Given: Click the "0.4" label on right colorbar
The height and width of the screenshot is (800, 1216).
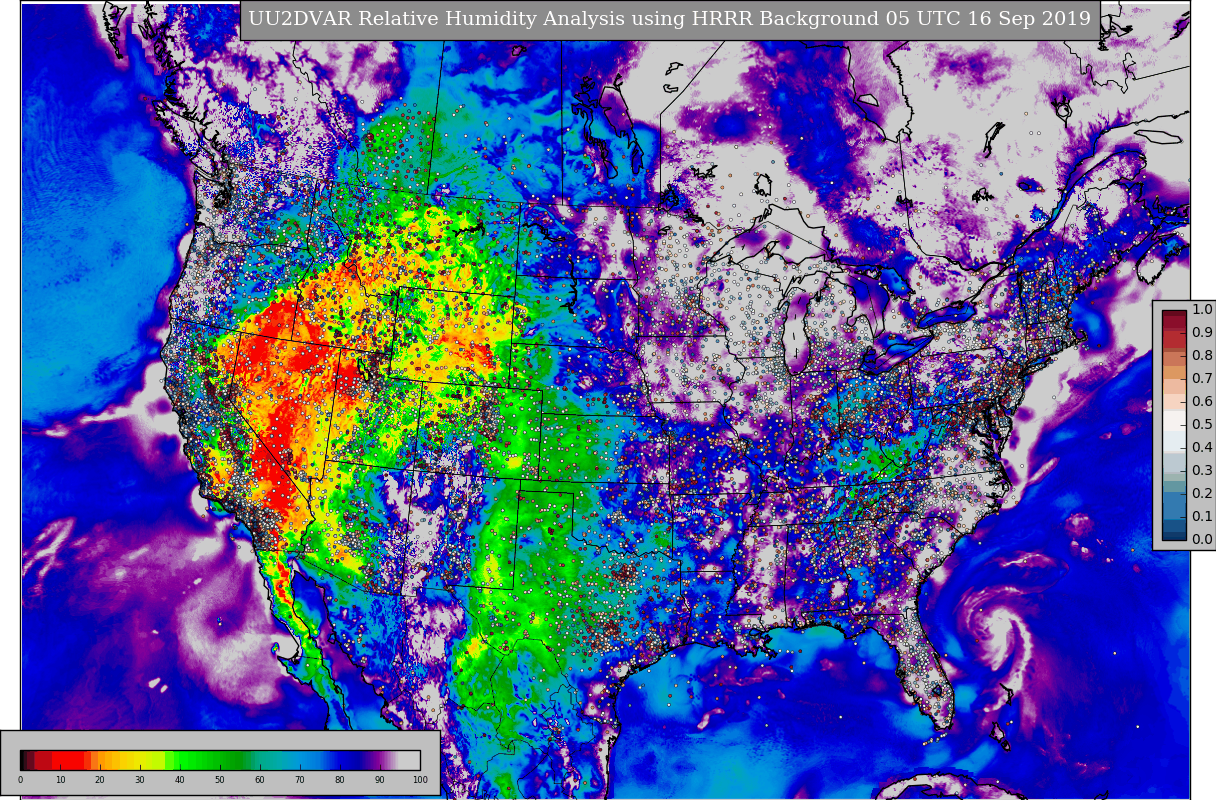Looking at the screenshot, I should [x=1202, y=448].
